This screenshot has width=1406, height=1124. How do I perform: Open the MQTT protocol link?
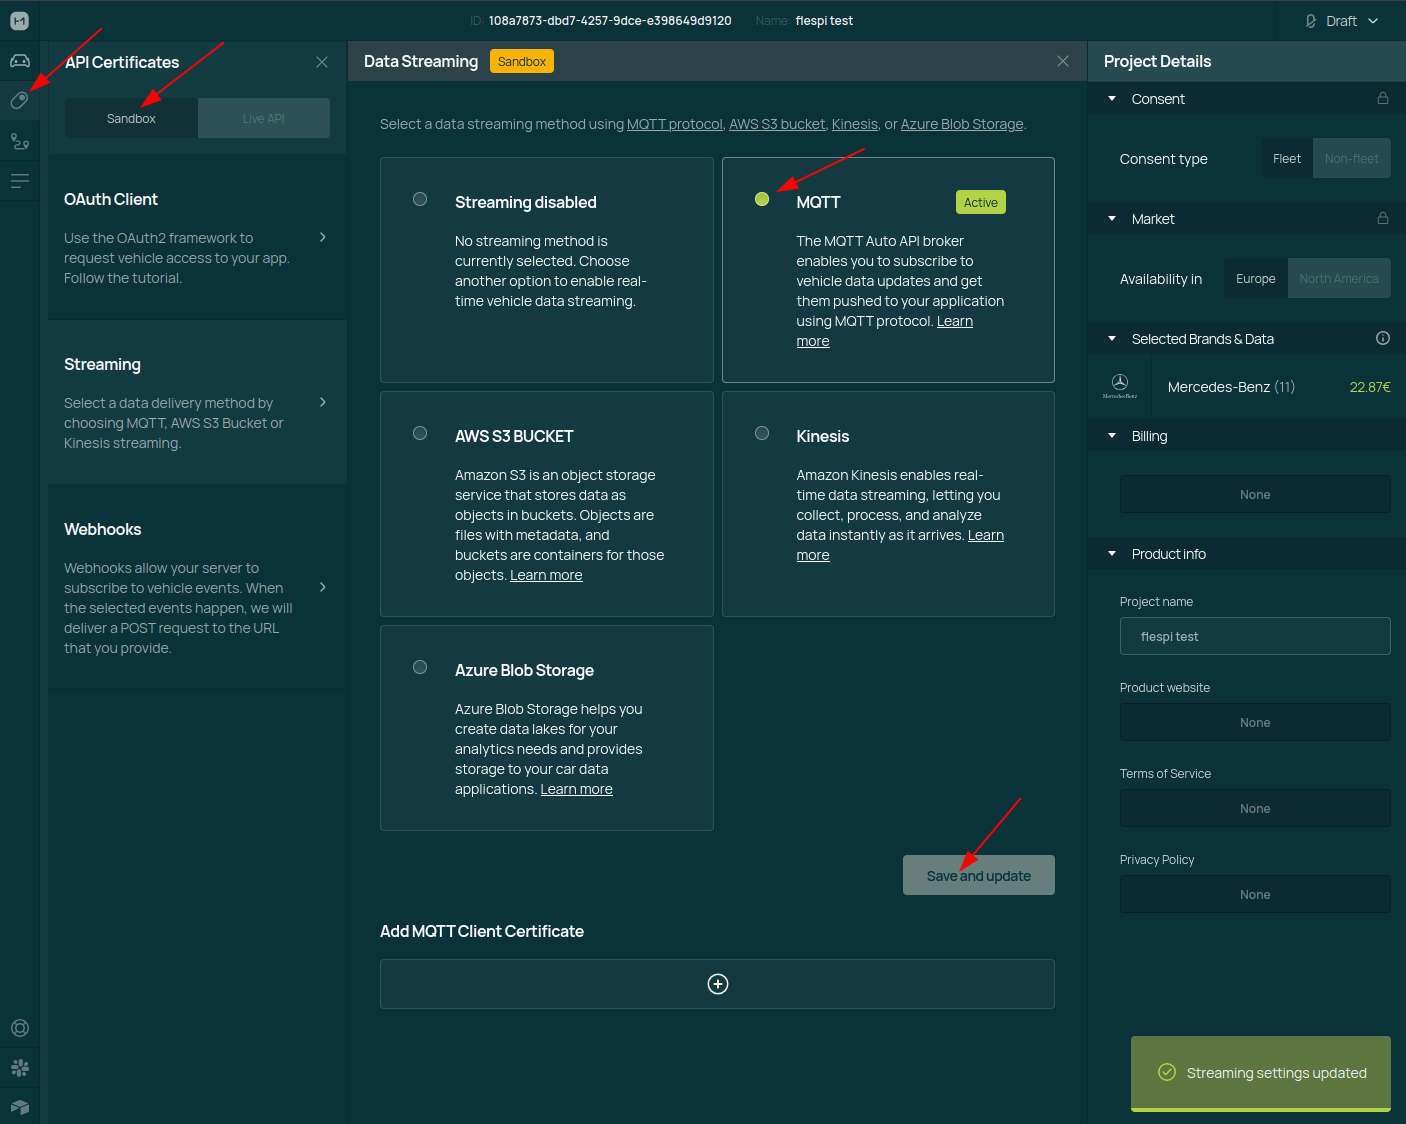pos(675,124)
